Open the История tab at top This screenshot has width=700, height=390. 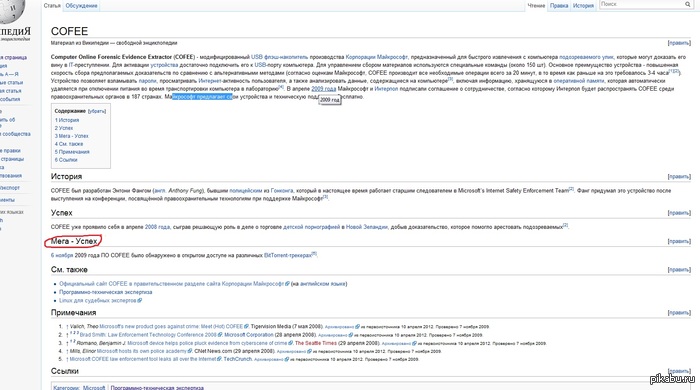[583, 6]
